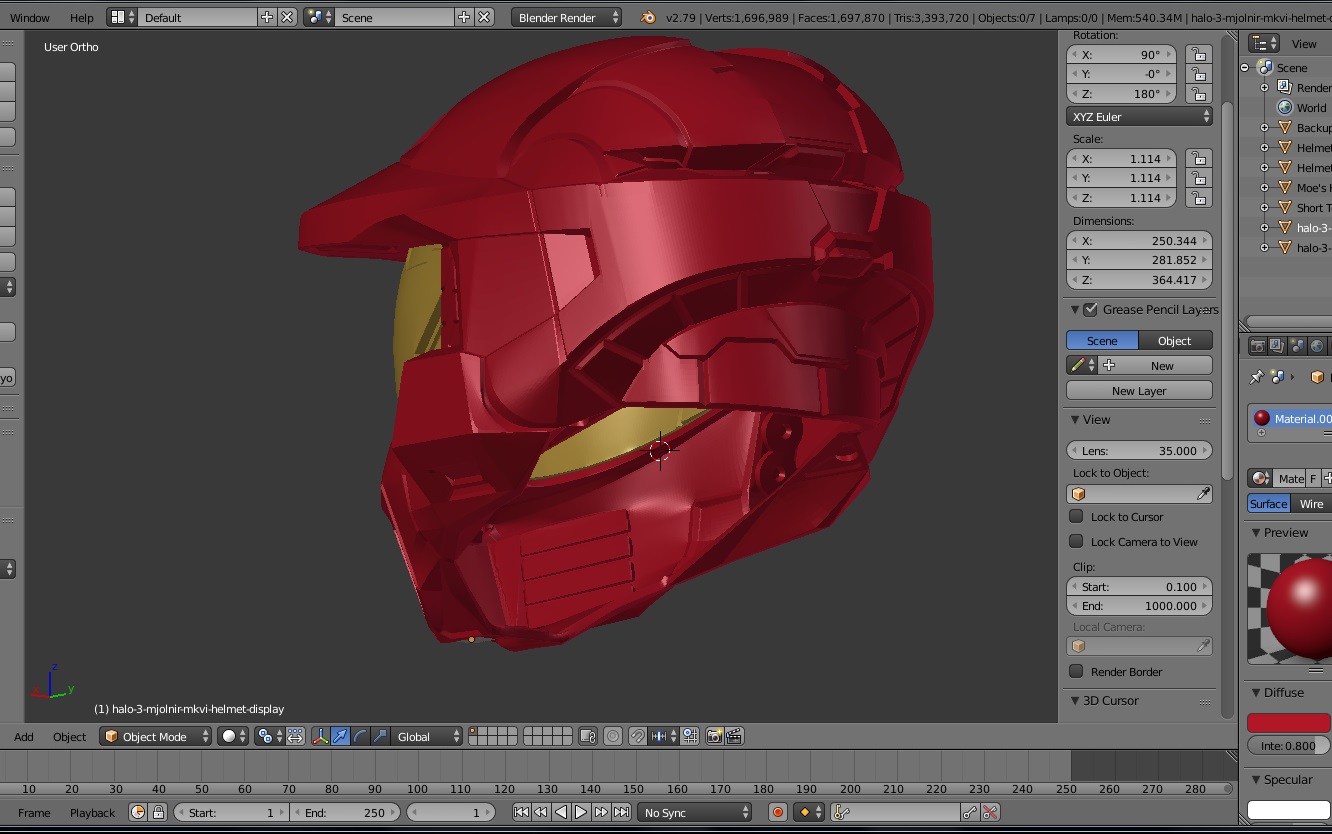The width and height of the screenshot is (1332, 834).
Task: Open the Object Mode dropdown
Action: (156, 736)
